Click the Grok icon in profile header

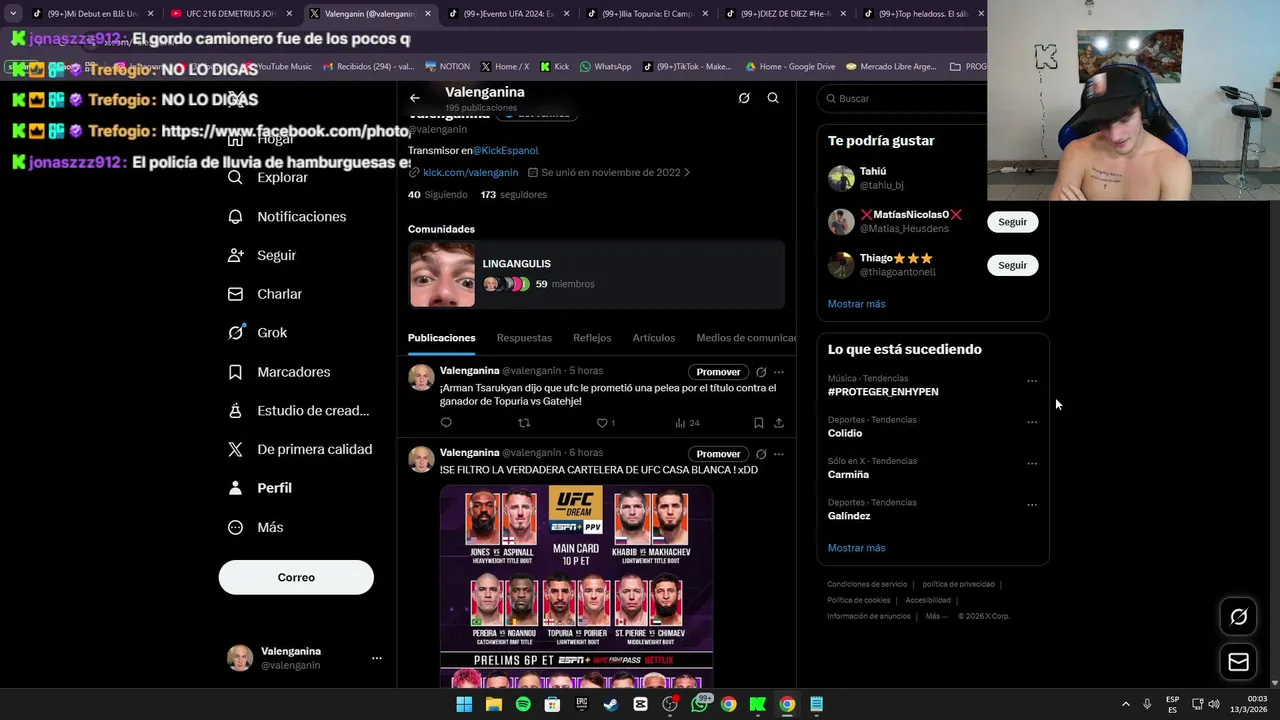click(744, 98)
